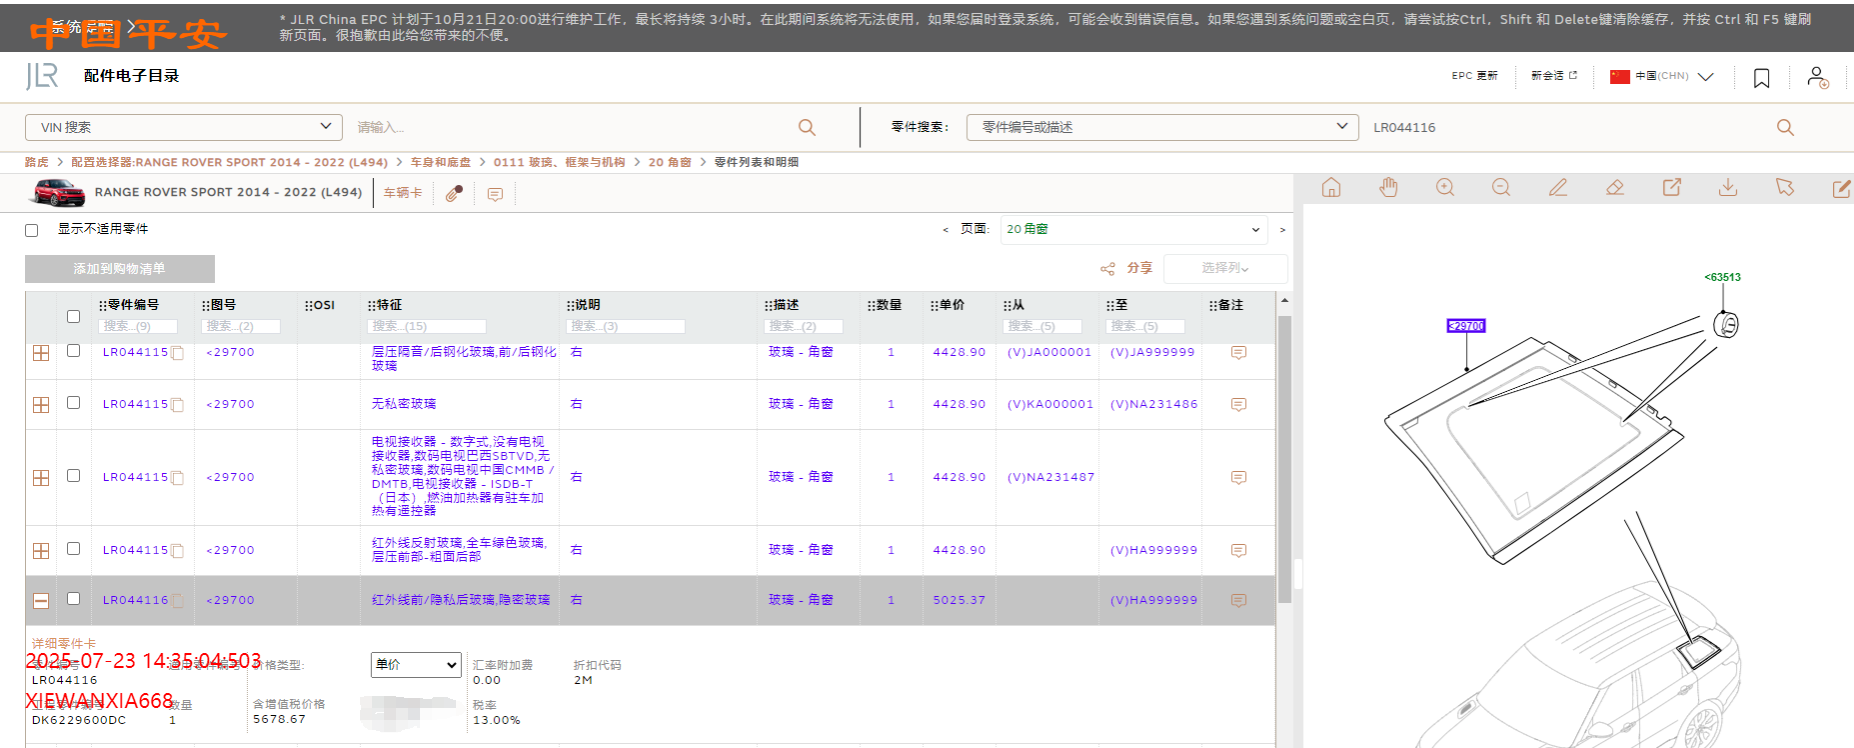1854x748 pixels.
Task: Zoom in on the parts diagram
Action: [1445, 188]
